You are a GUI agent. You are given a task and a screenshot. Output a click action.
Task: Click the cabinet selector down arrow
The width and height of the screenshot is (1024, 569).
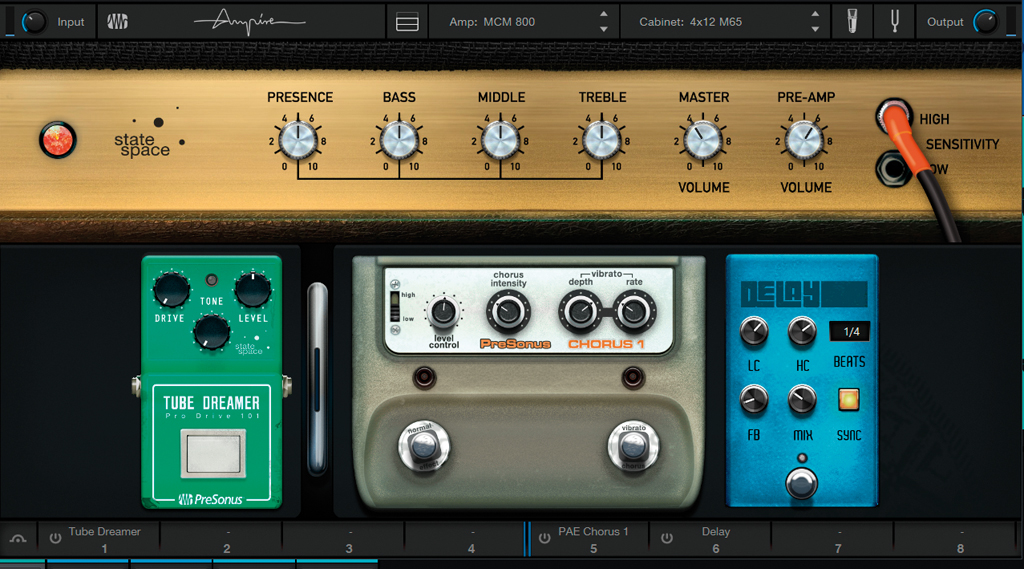pyautogui.click(x=815, y=29)
